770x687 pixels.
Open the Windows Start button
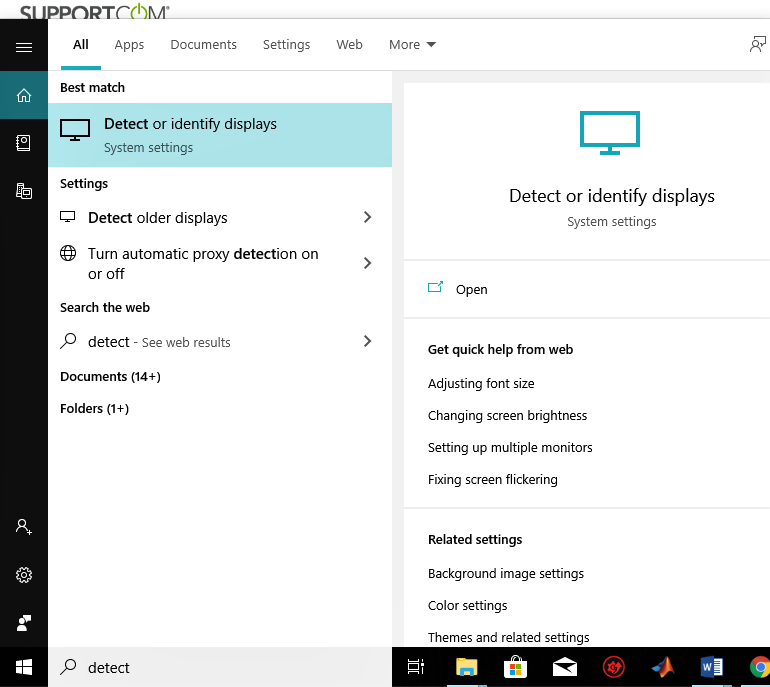click(24, 667)
